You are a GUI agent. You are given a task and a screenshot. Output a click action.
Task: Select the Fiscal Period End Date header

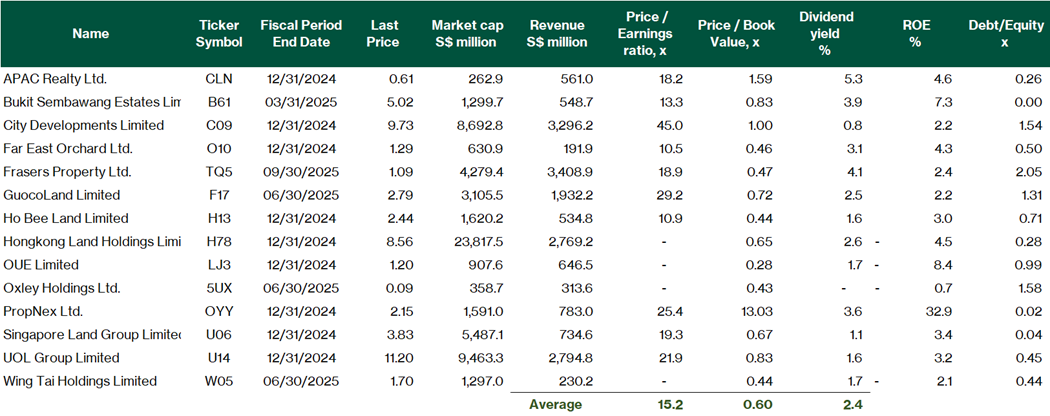[x=300, y=33]
